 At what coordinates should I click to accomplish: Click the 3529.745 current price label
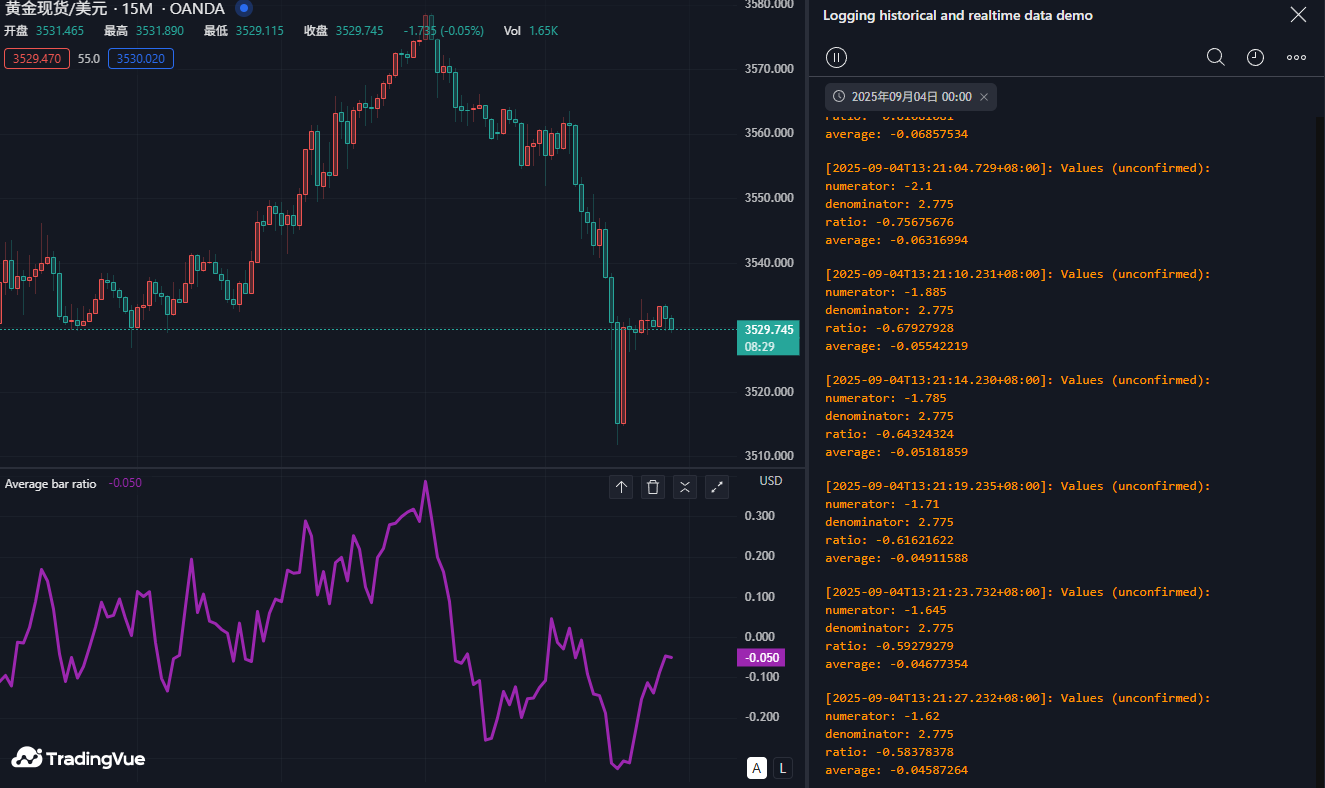click(768, 330)
